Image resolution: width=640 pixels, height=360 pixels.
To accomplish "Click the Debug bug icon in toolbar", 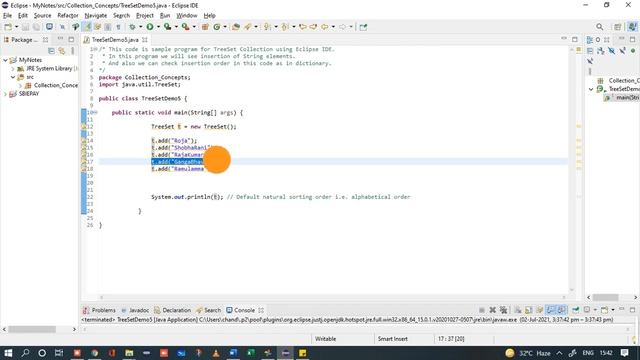I will (132, 27).
